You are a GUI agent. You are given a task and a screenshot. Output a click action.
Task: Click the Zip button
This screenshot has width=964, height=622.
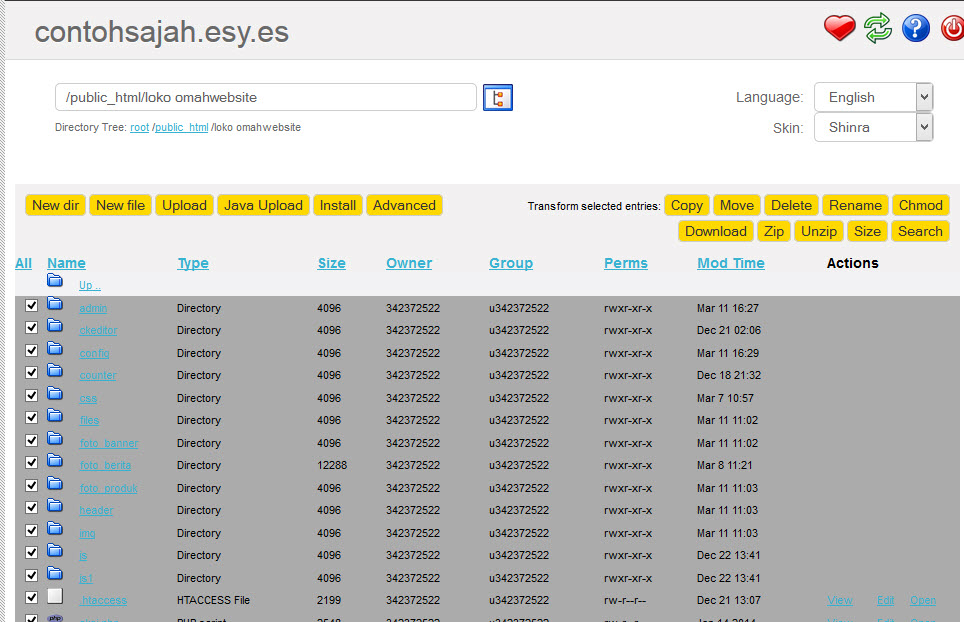[773, 231]
